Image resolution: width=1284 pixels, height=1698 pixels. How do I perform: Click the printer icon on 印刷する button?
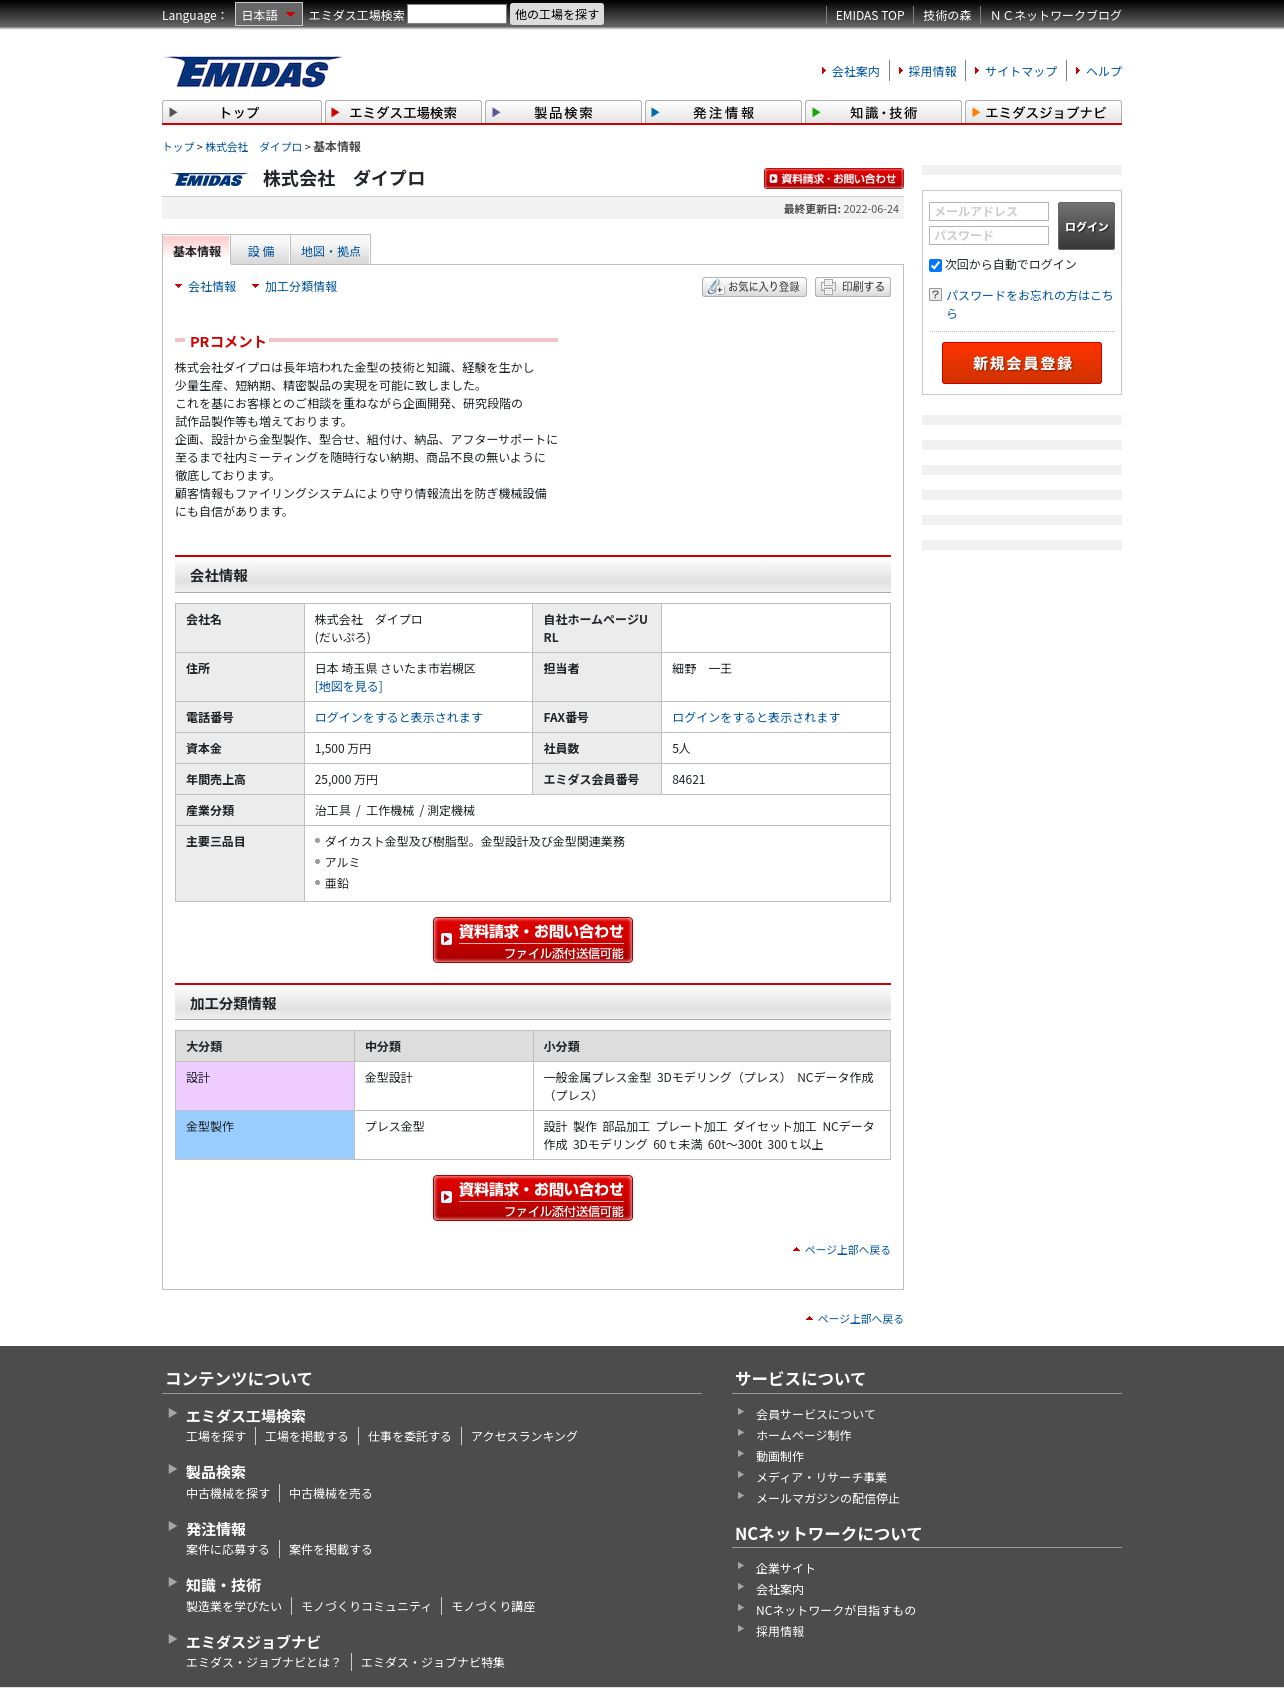828,287
